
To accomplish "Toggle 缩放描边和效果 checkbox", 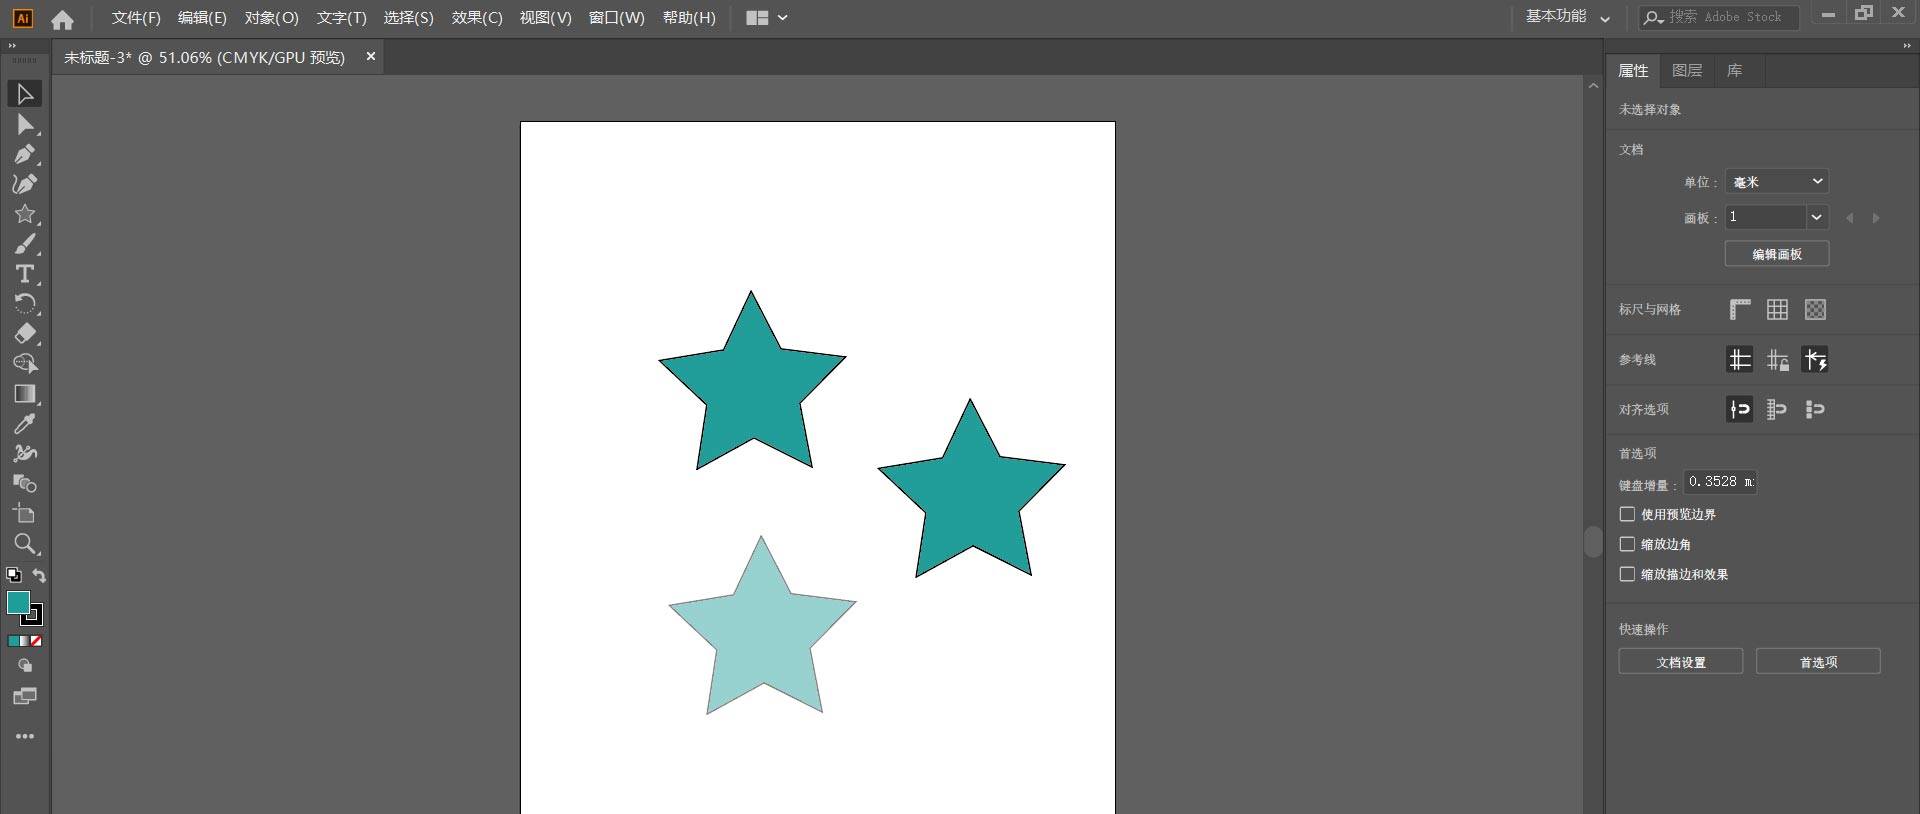I will point(1627,574).
